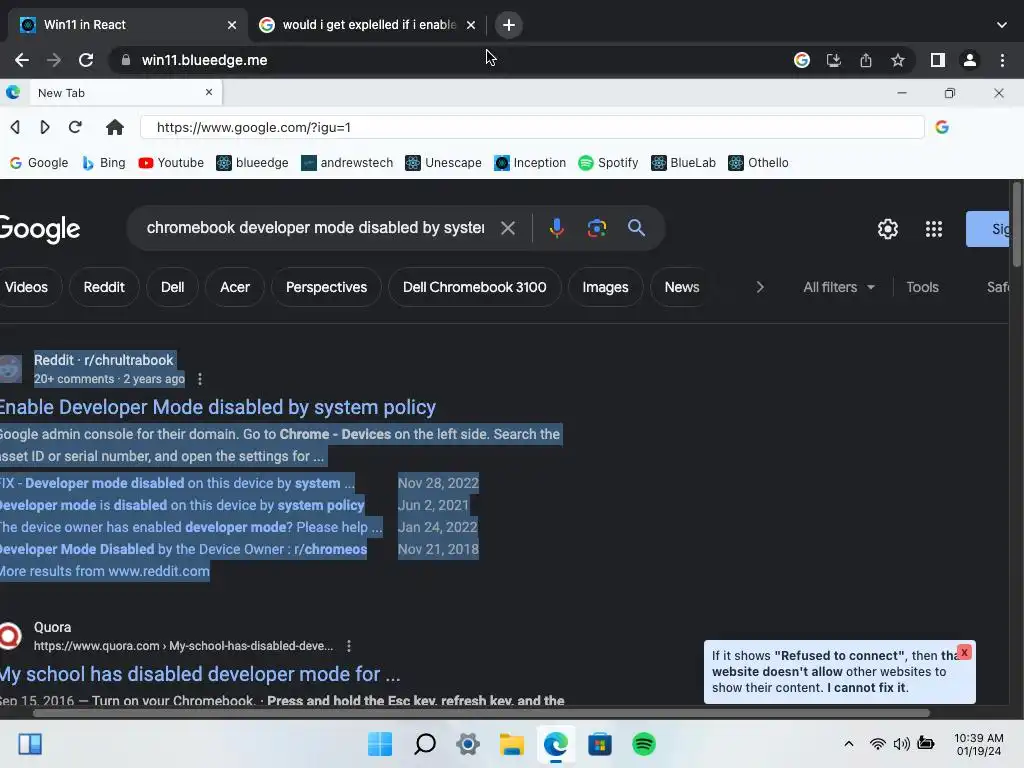Open 'Enable Developer Mode disabled' result
This screenshot has width=1024, height=768.
coord(217,407)
